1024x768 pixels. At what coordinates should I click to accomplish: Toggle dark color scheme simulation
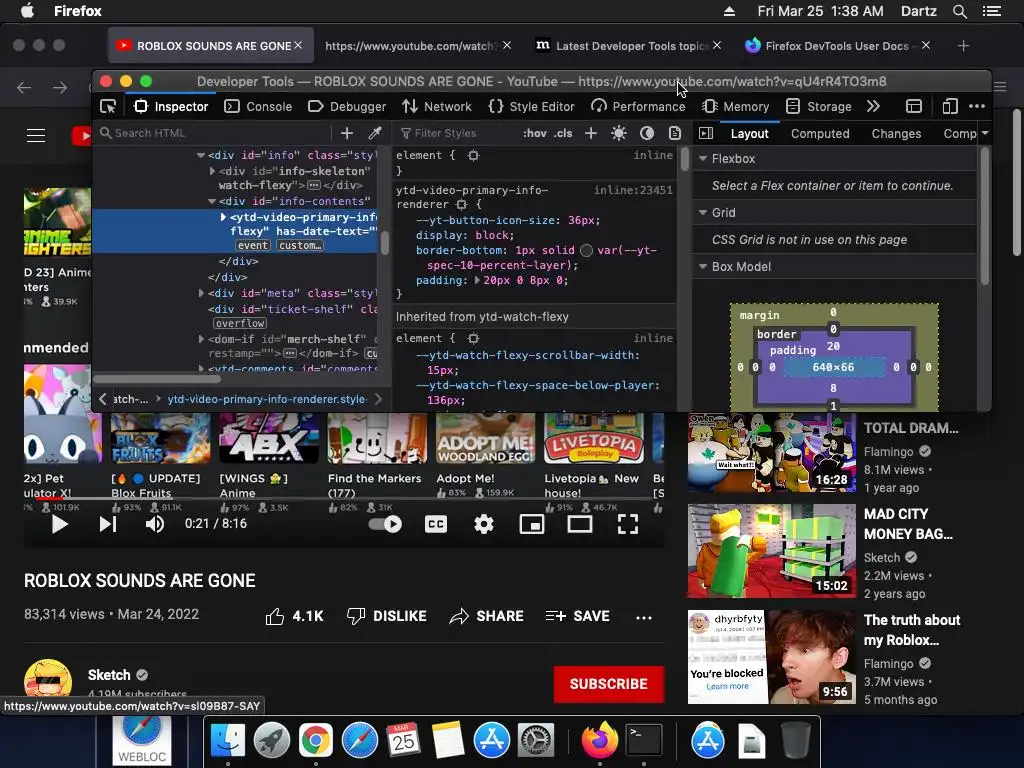point(647,133)
